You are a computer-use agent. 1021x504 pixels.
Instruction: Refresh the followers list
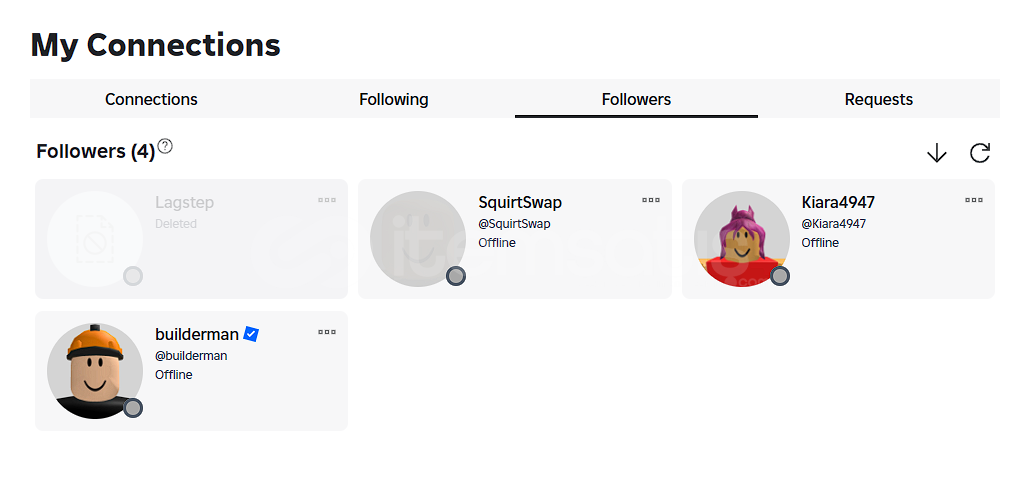980,153
